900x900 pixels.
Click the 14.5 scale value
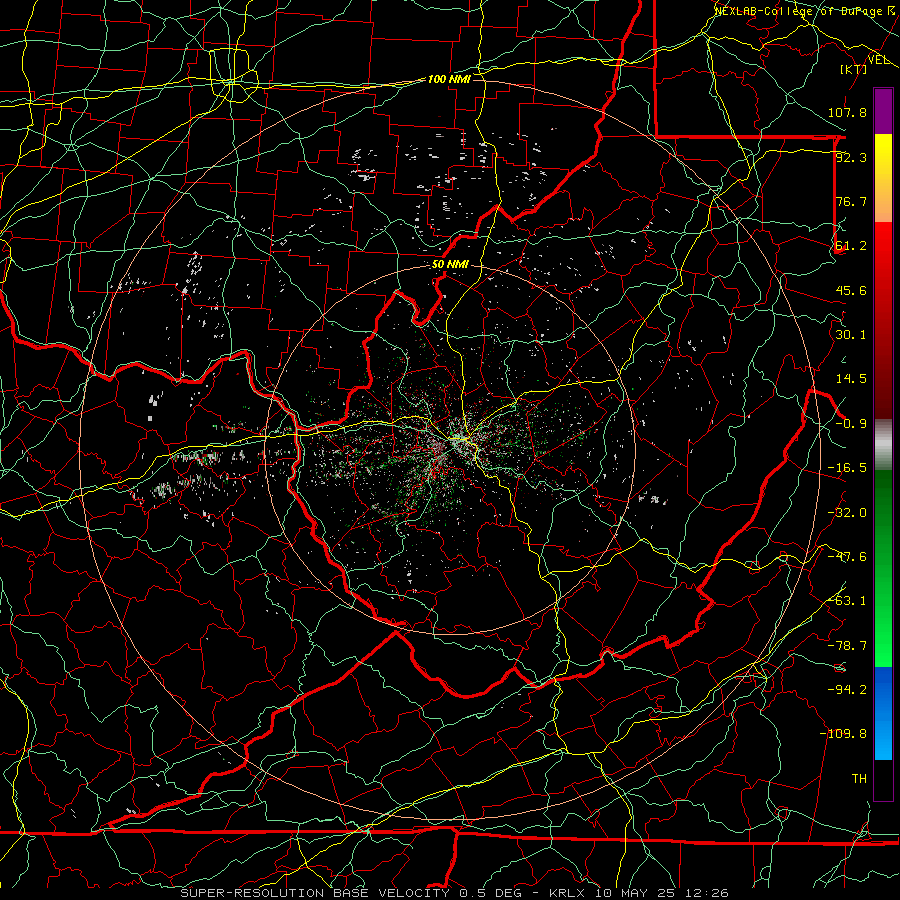coord(851,379)
